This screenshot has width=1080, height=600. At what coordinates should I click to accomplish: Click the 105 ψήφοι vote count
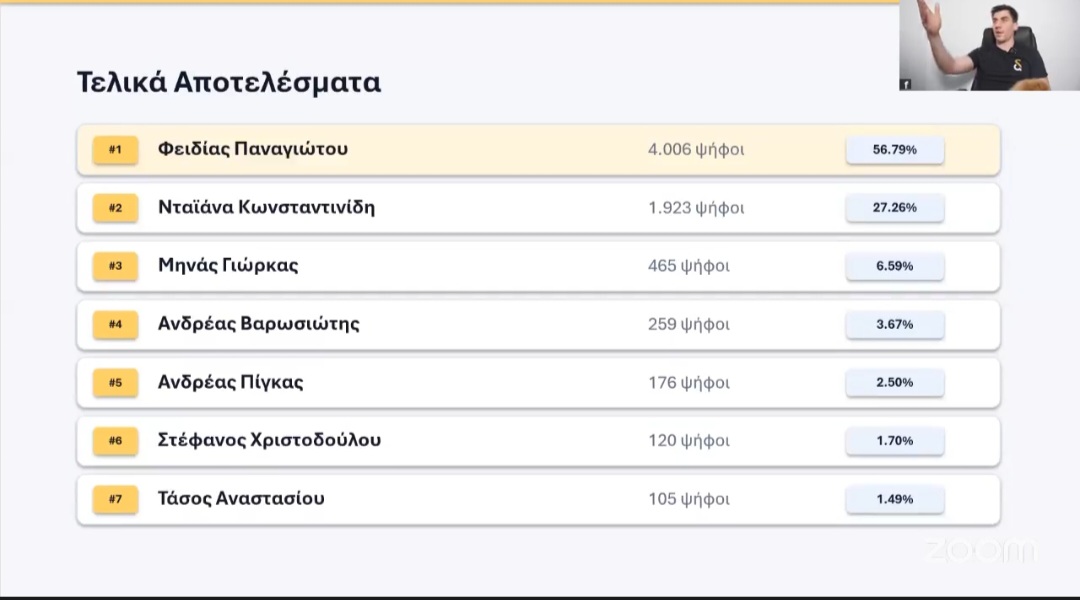coord(688,498)
